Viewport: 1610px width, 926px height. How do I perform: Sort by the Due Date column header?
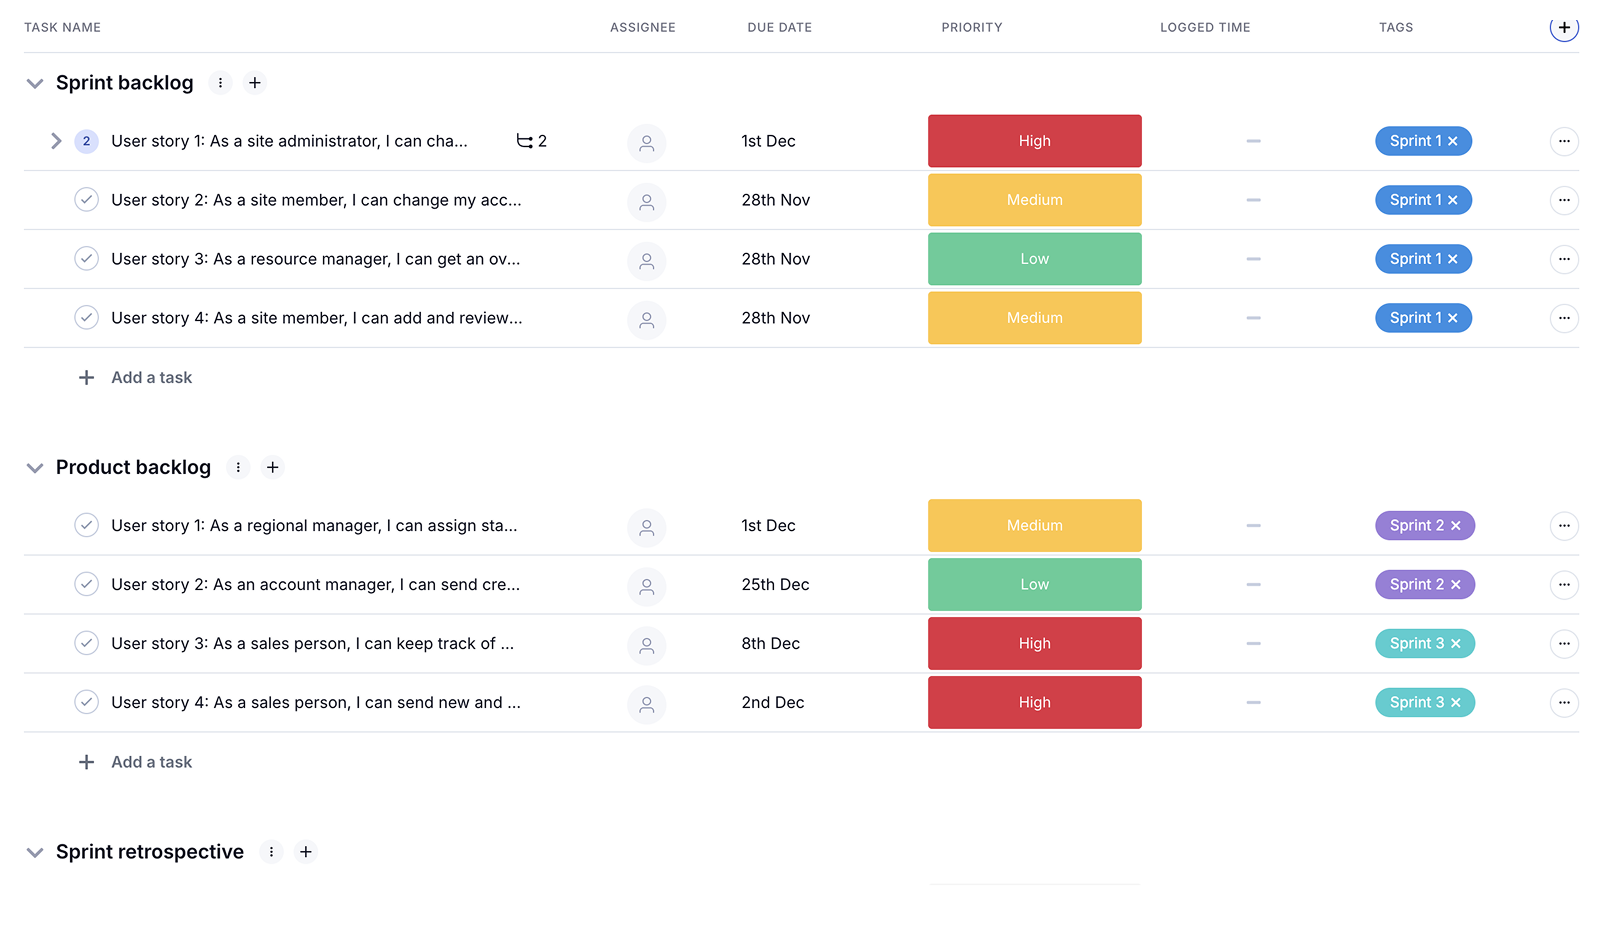pyautogui.click(x=779, y=28)
